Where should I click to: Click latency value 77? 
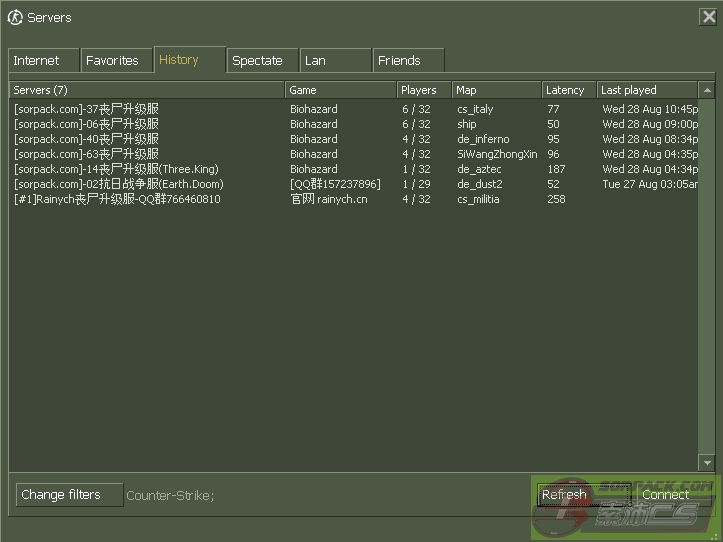[553, 109]
